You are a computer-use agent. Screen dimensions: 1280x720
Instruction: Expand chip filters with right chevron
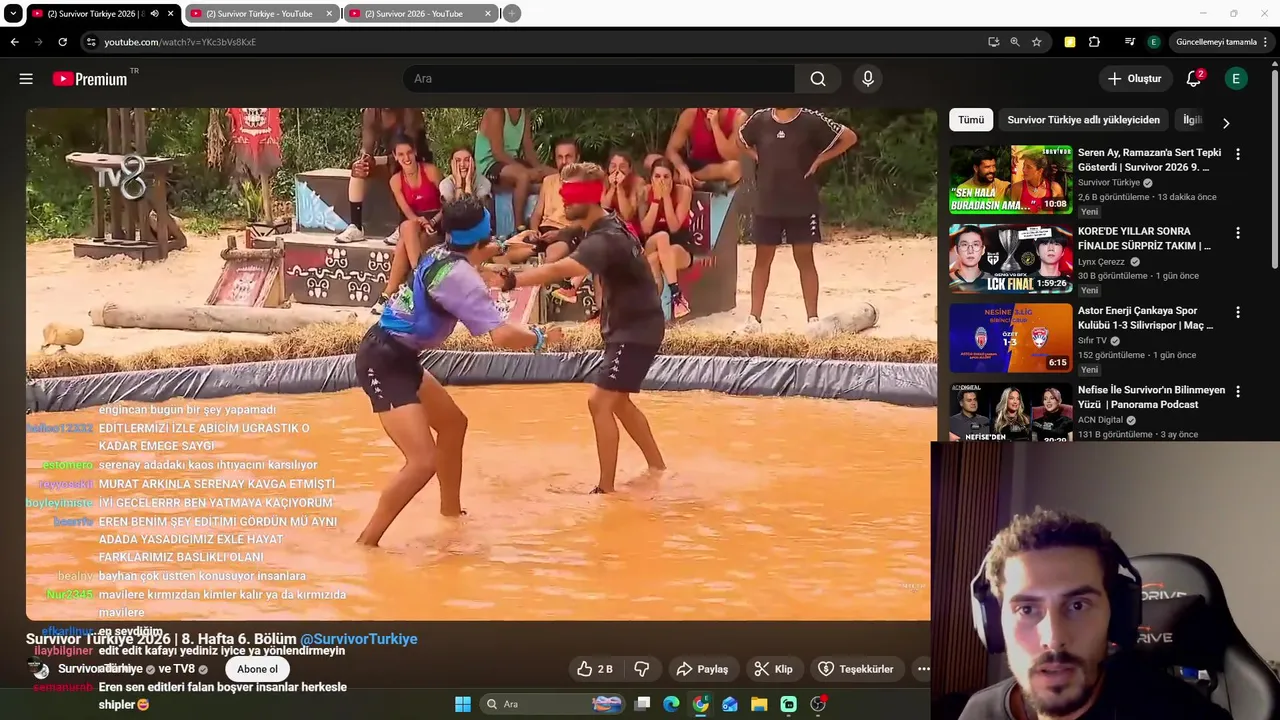(1226, 123)
